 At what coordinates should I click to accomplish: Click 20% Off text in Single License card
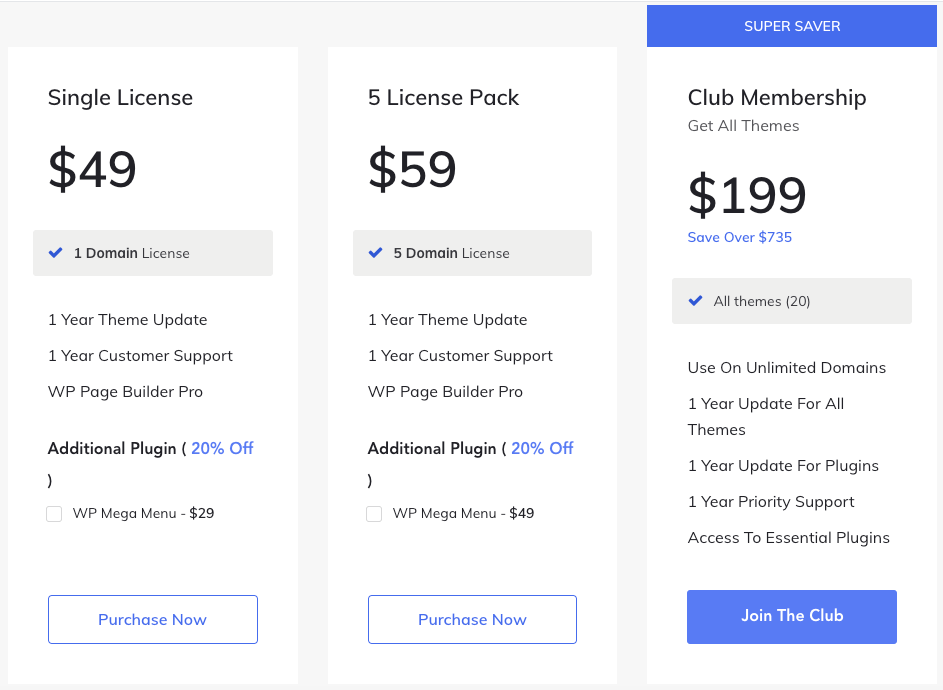click(x=222, y=448)
